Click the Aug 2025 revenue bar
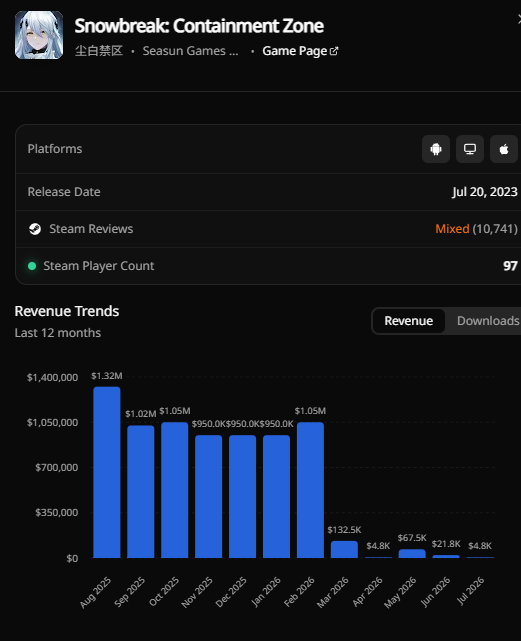521x641 pixels. [x=107, y=472]
